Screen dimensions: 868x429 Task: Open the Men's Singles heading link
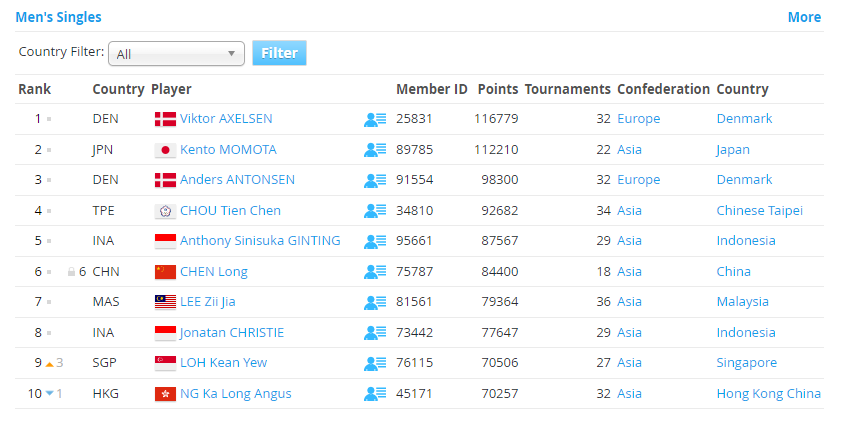point(58,17)
